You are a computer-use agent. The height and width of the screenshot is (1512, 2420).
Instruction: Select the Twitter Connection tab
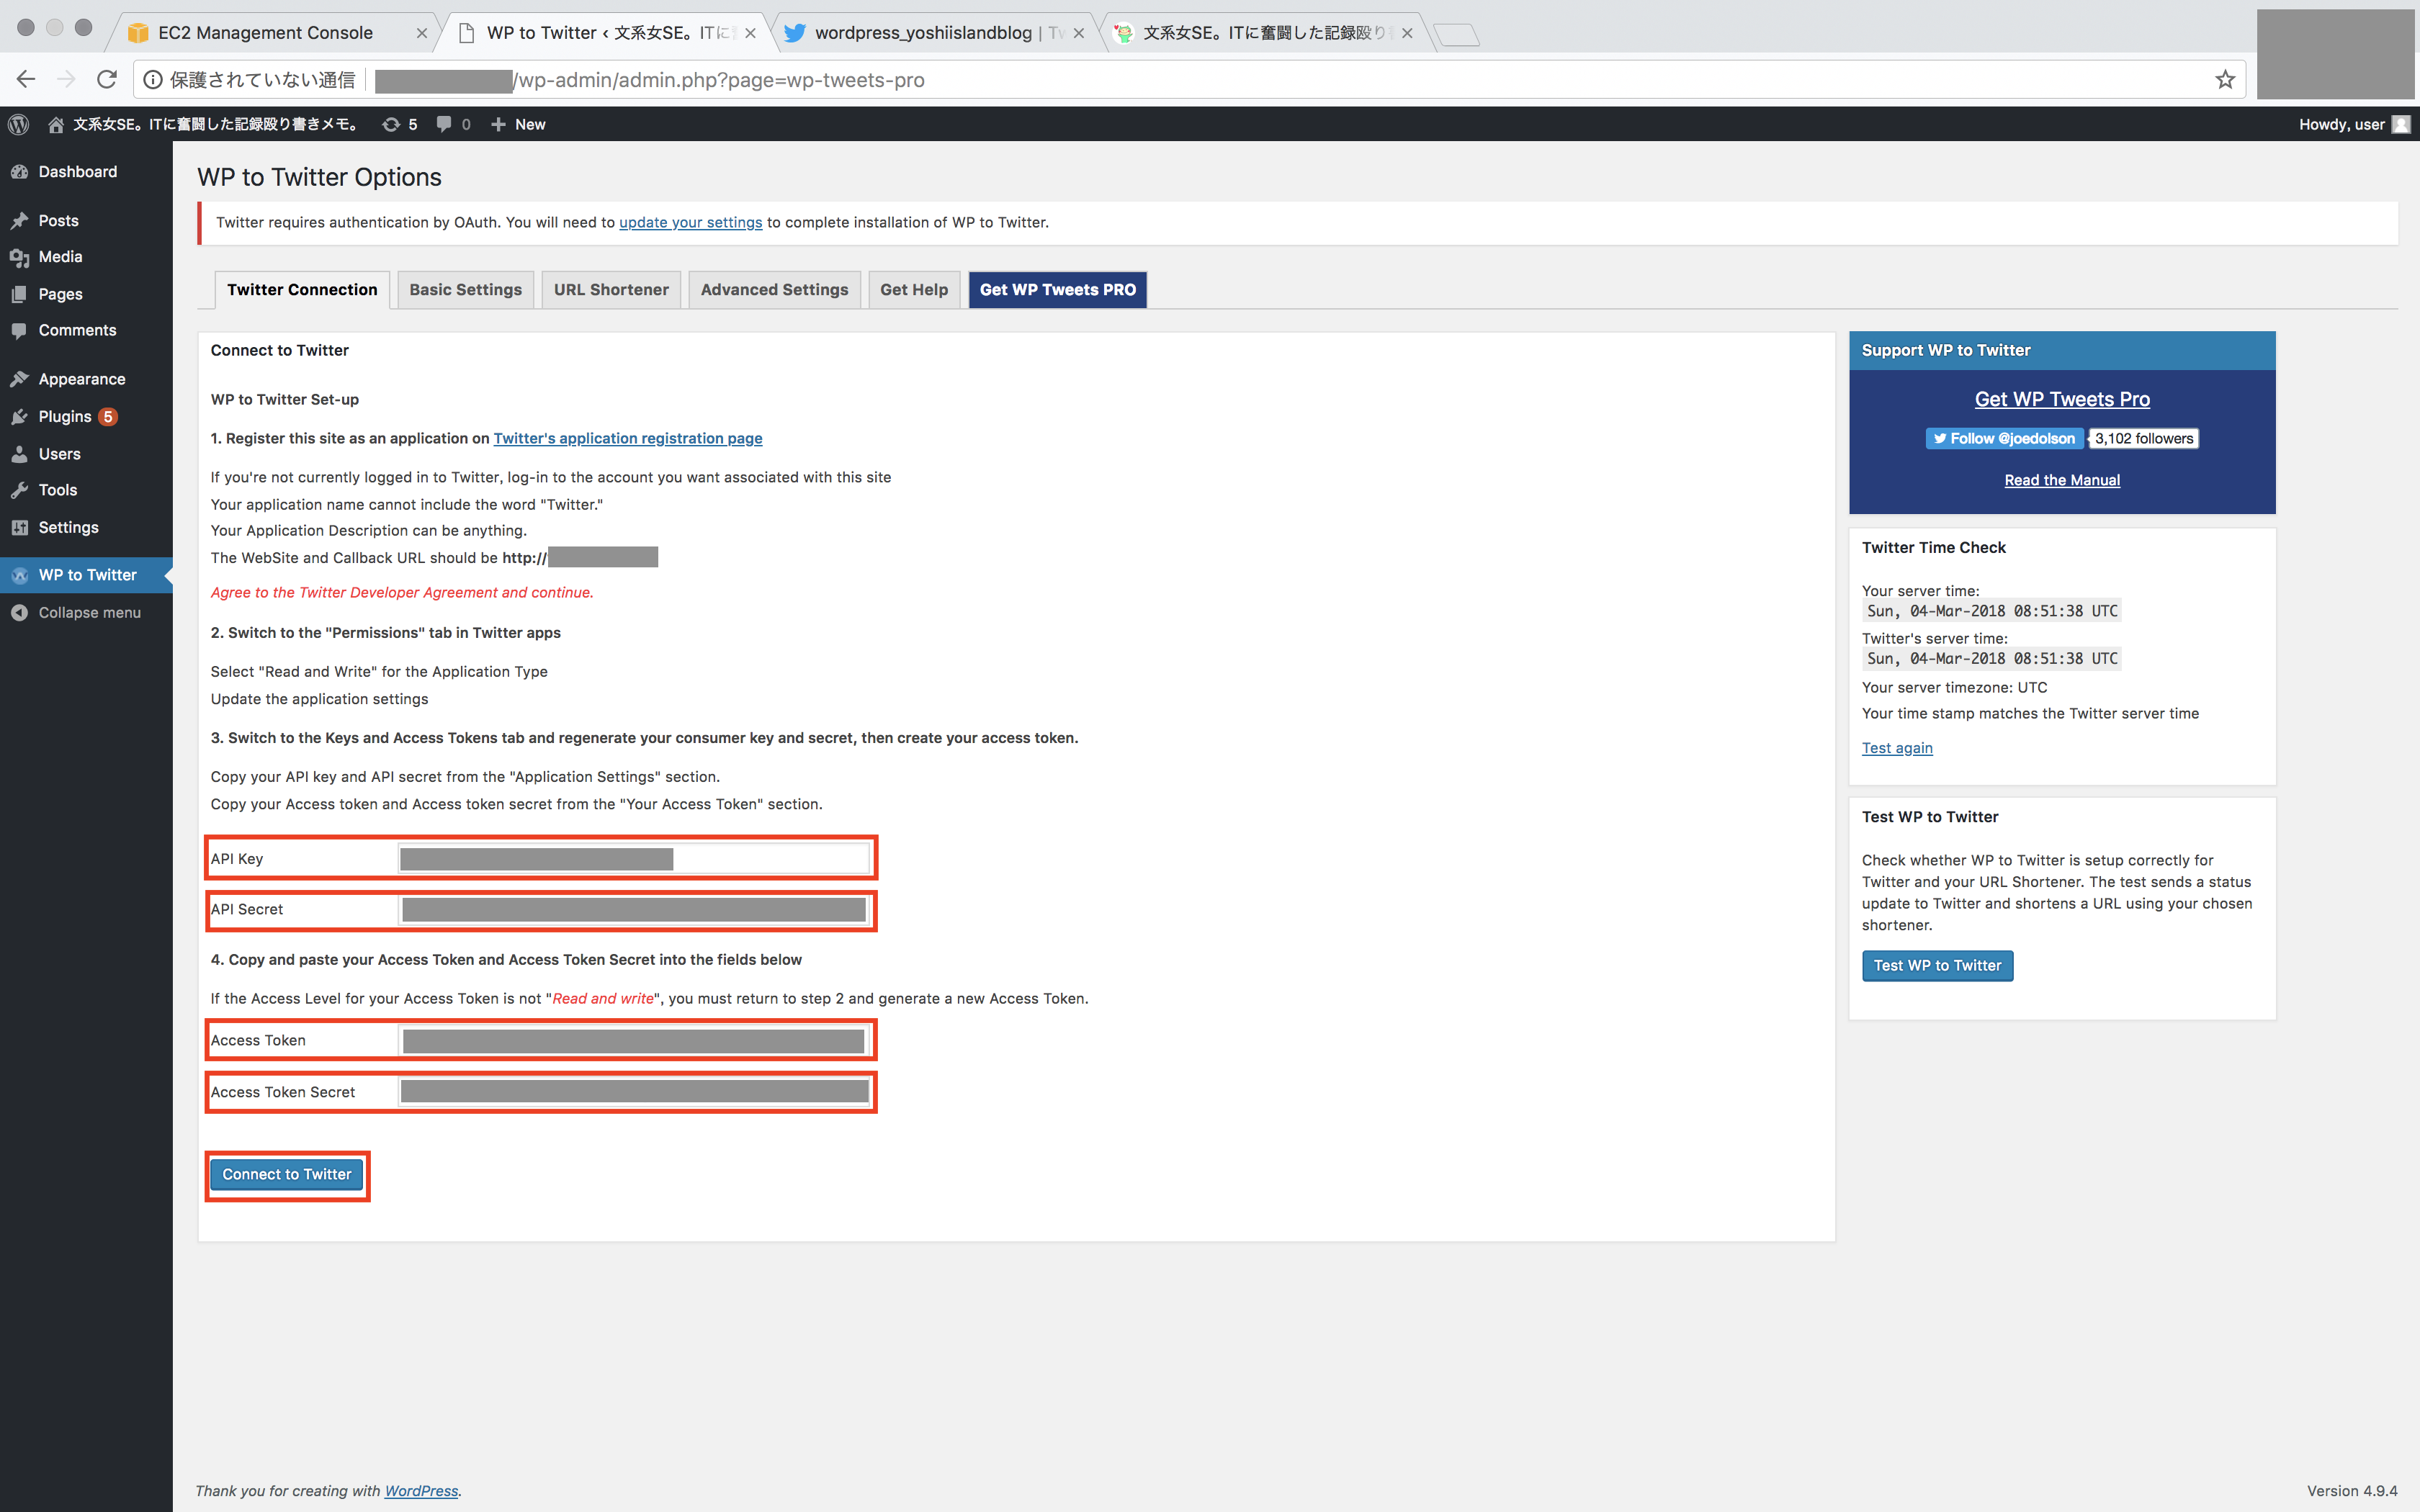[x=302, y=290]
